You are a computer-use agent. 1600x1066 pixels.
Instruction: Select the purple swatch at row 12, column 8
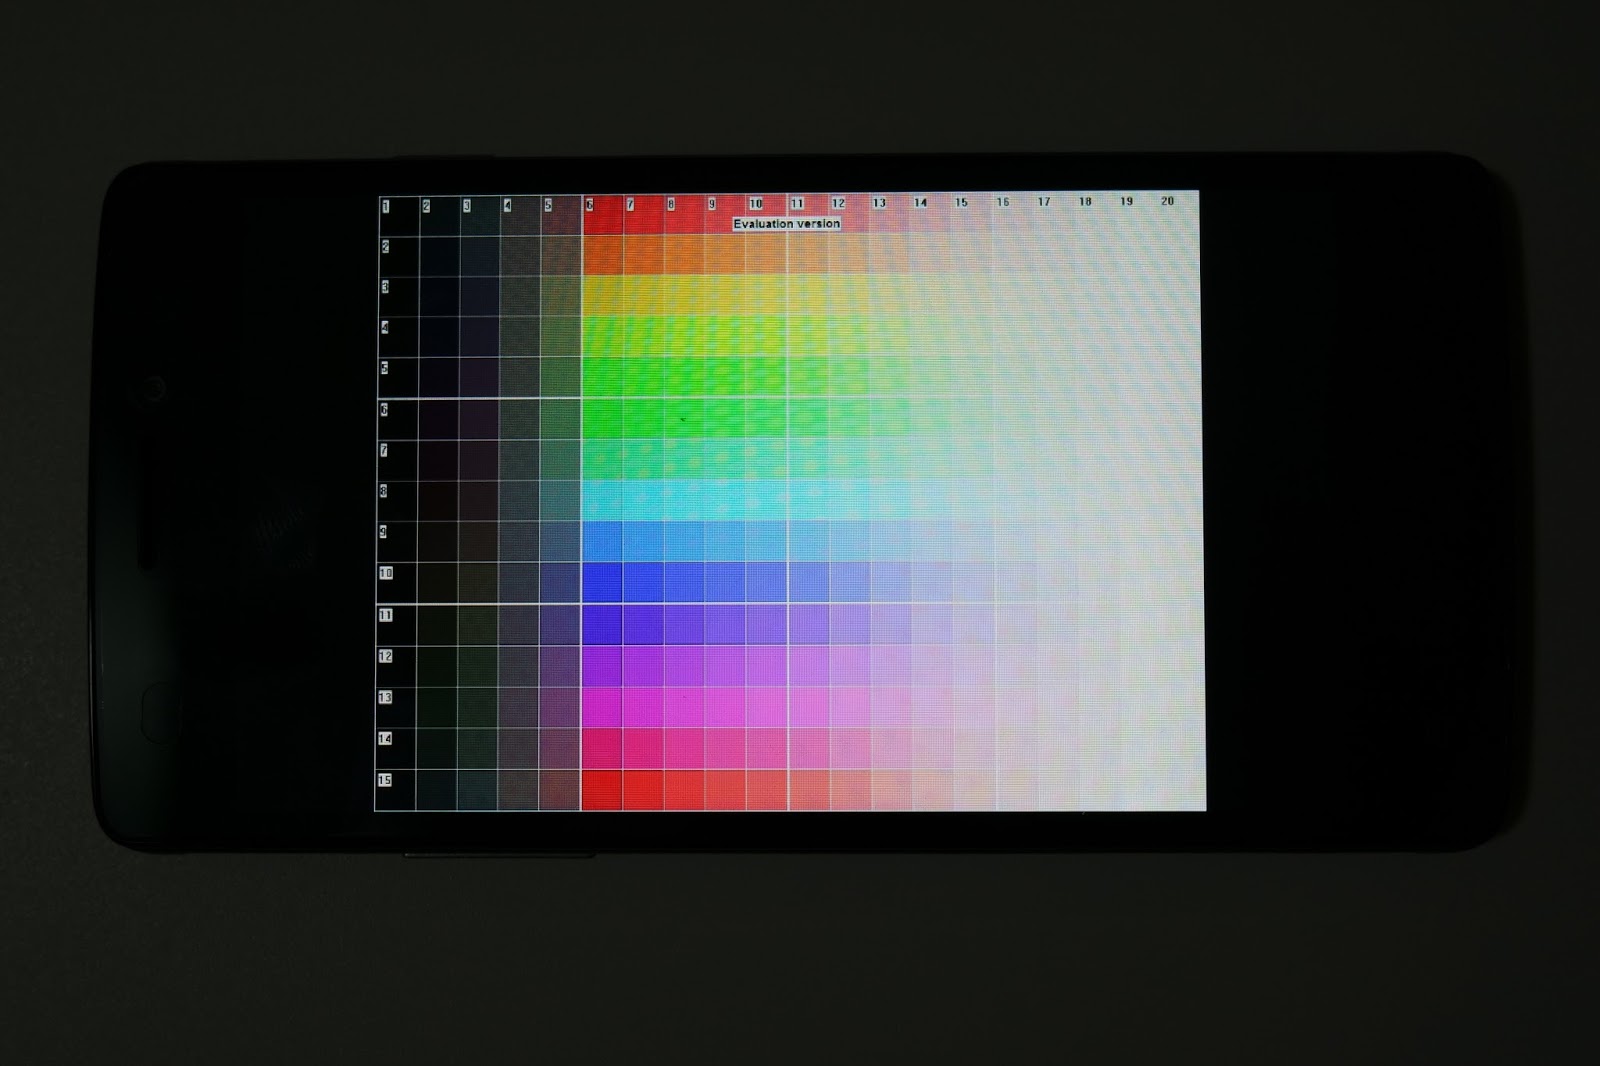coord(684,666)
